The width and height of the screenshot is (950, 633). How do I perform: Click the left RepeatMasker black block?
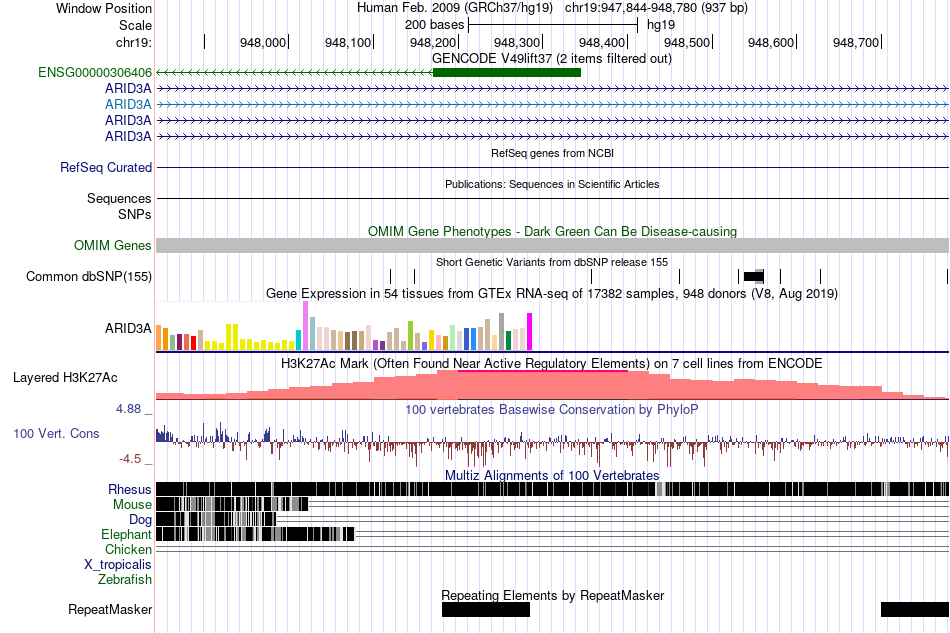[486, 609]
